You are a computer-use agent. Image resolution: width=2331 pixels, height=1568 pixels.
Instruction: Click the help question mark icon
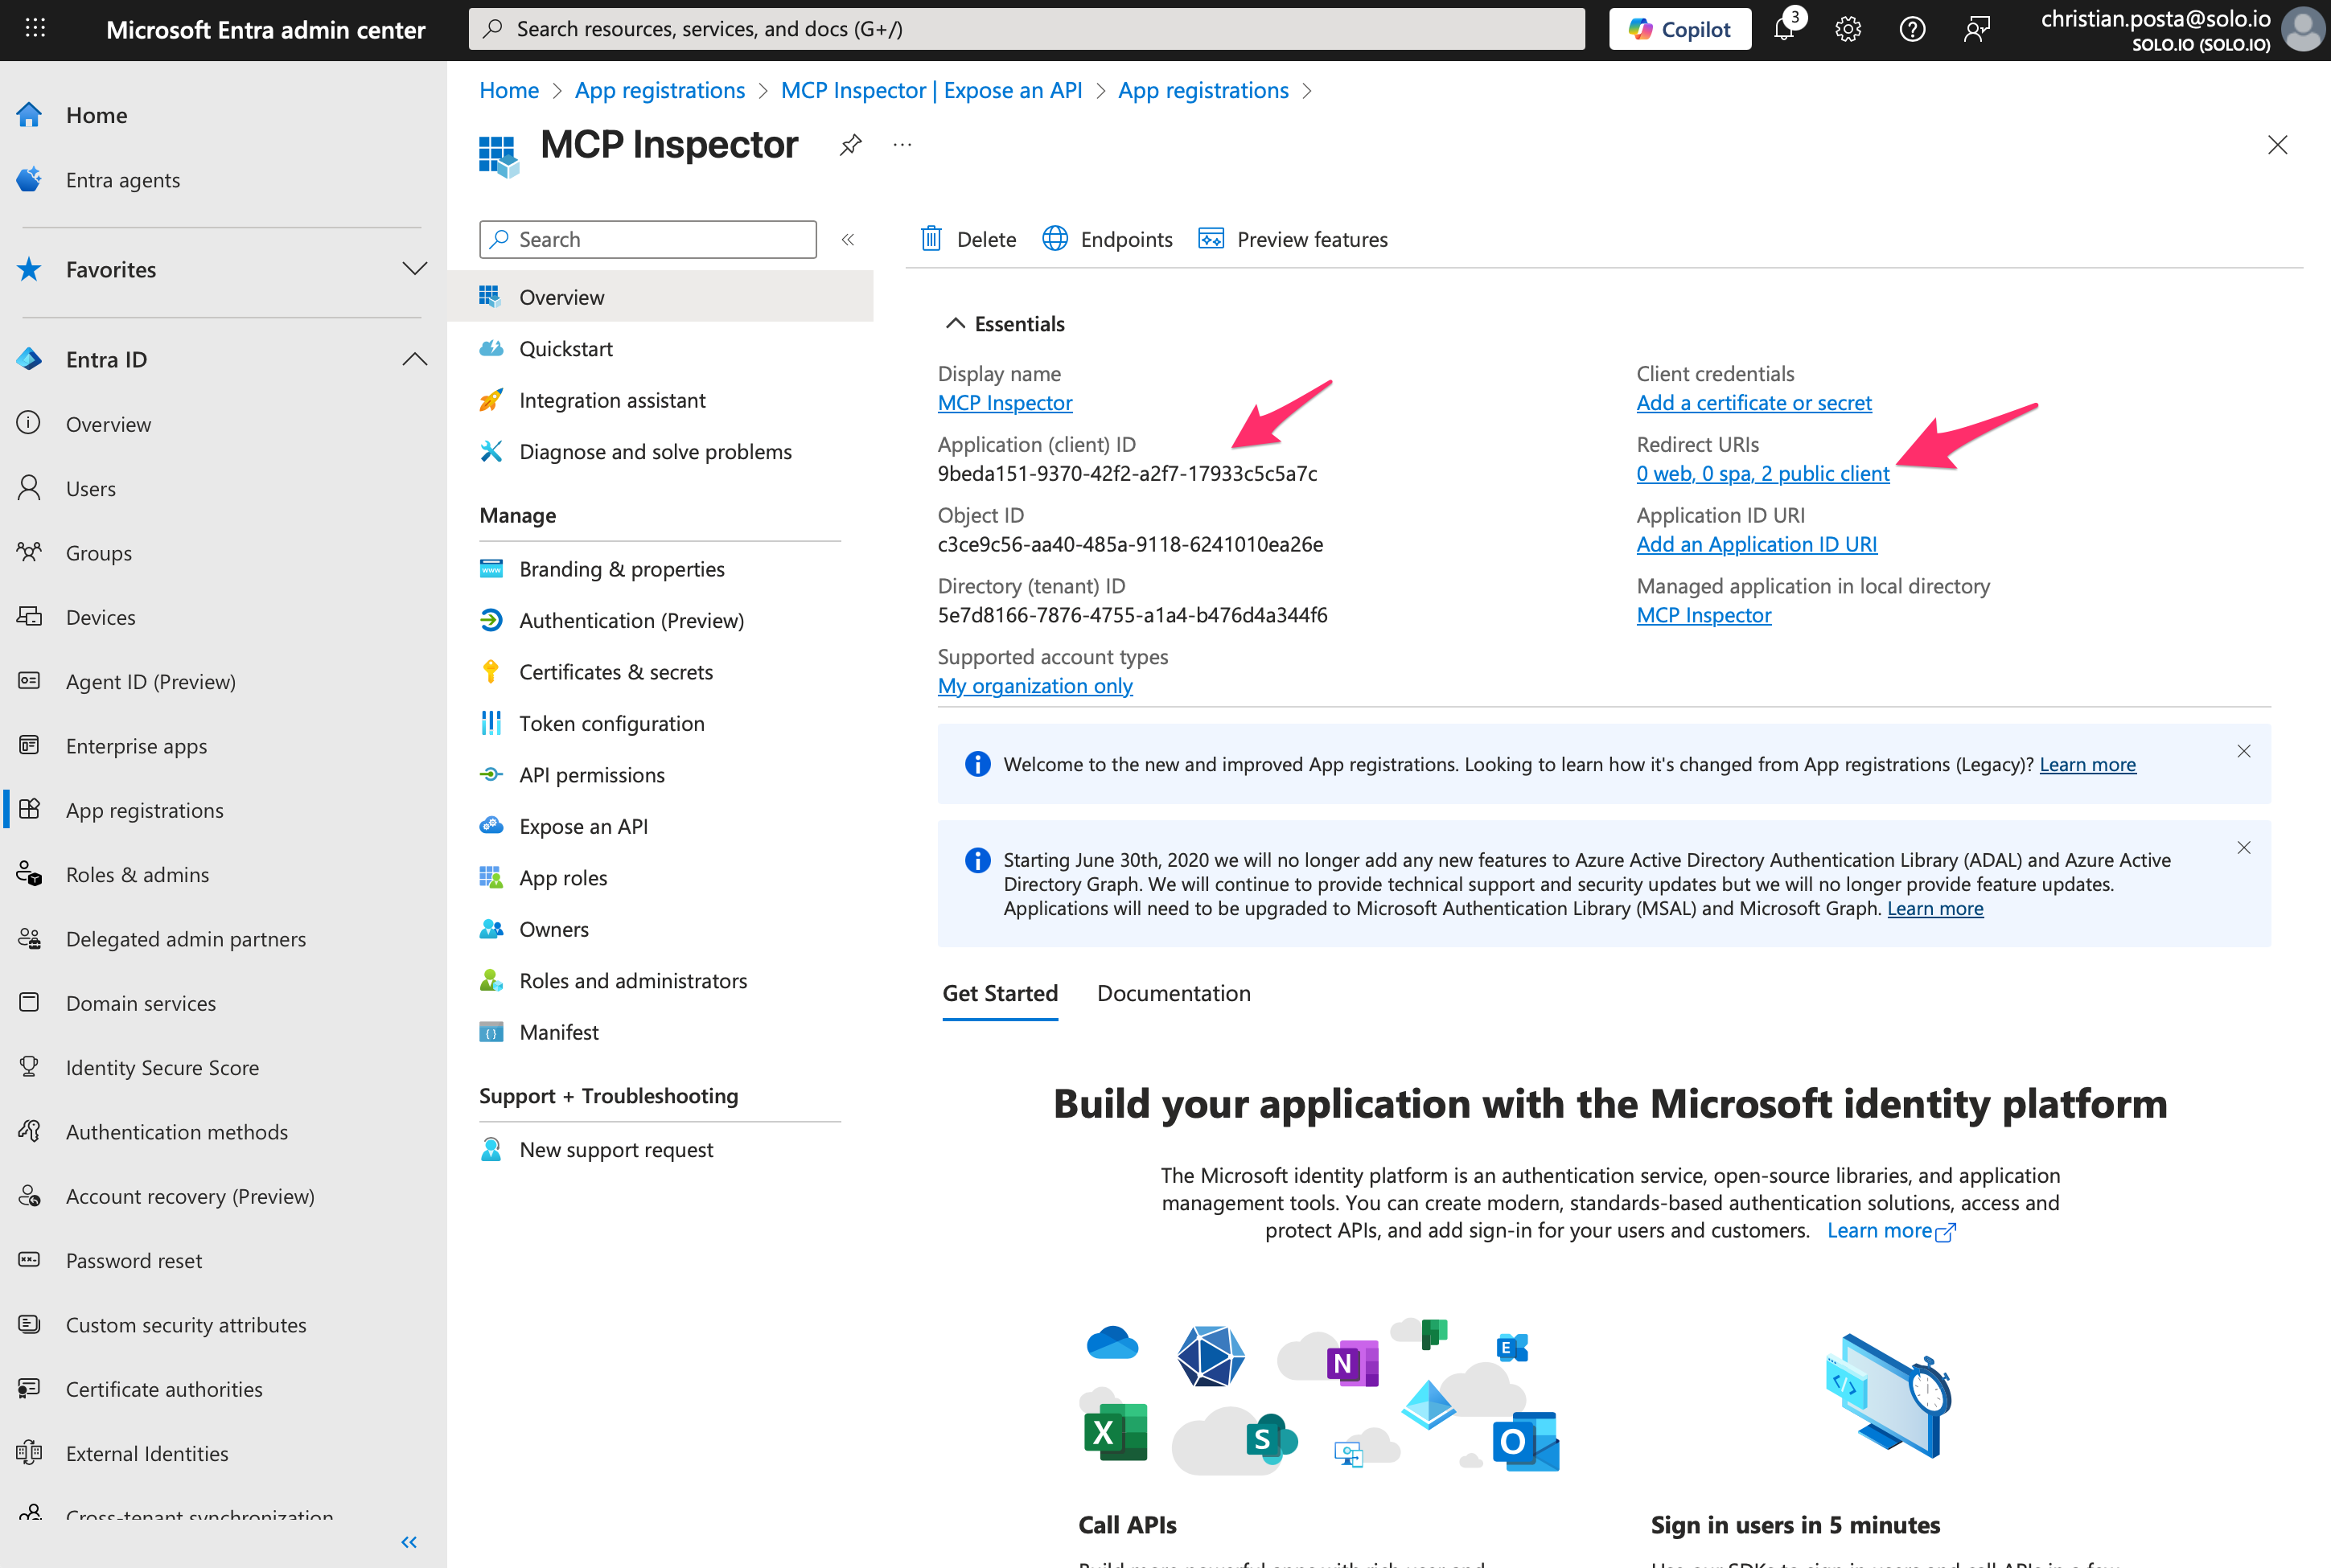pyautogui.click(x=1912, y=29)
